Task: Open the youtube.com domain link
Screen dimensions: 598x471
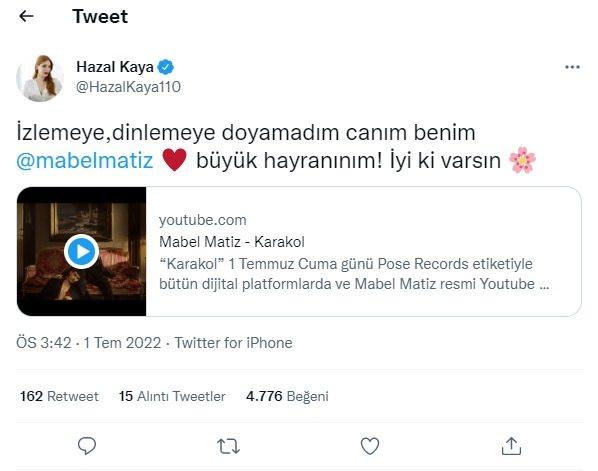Action: pos(203,220)
